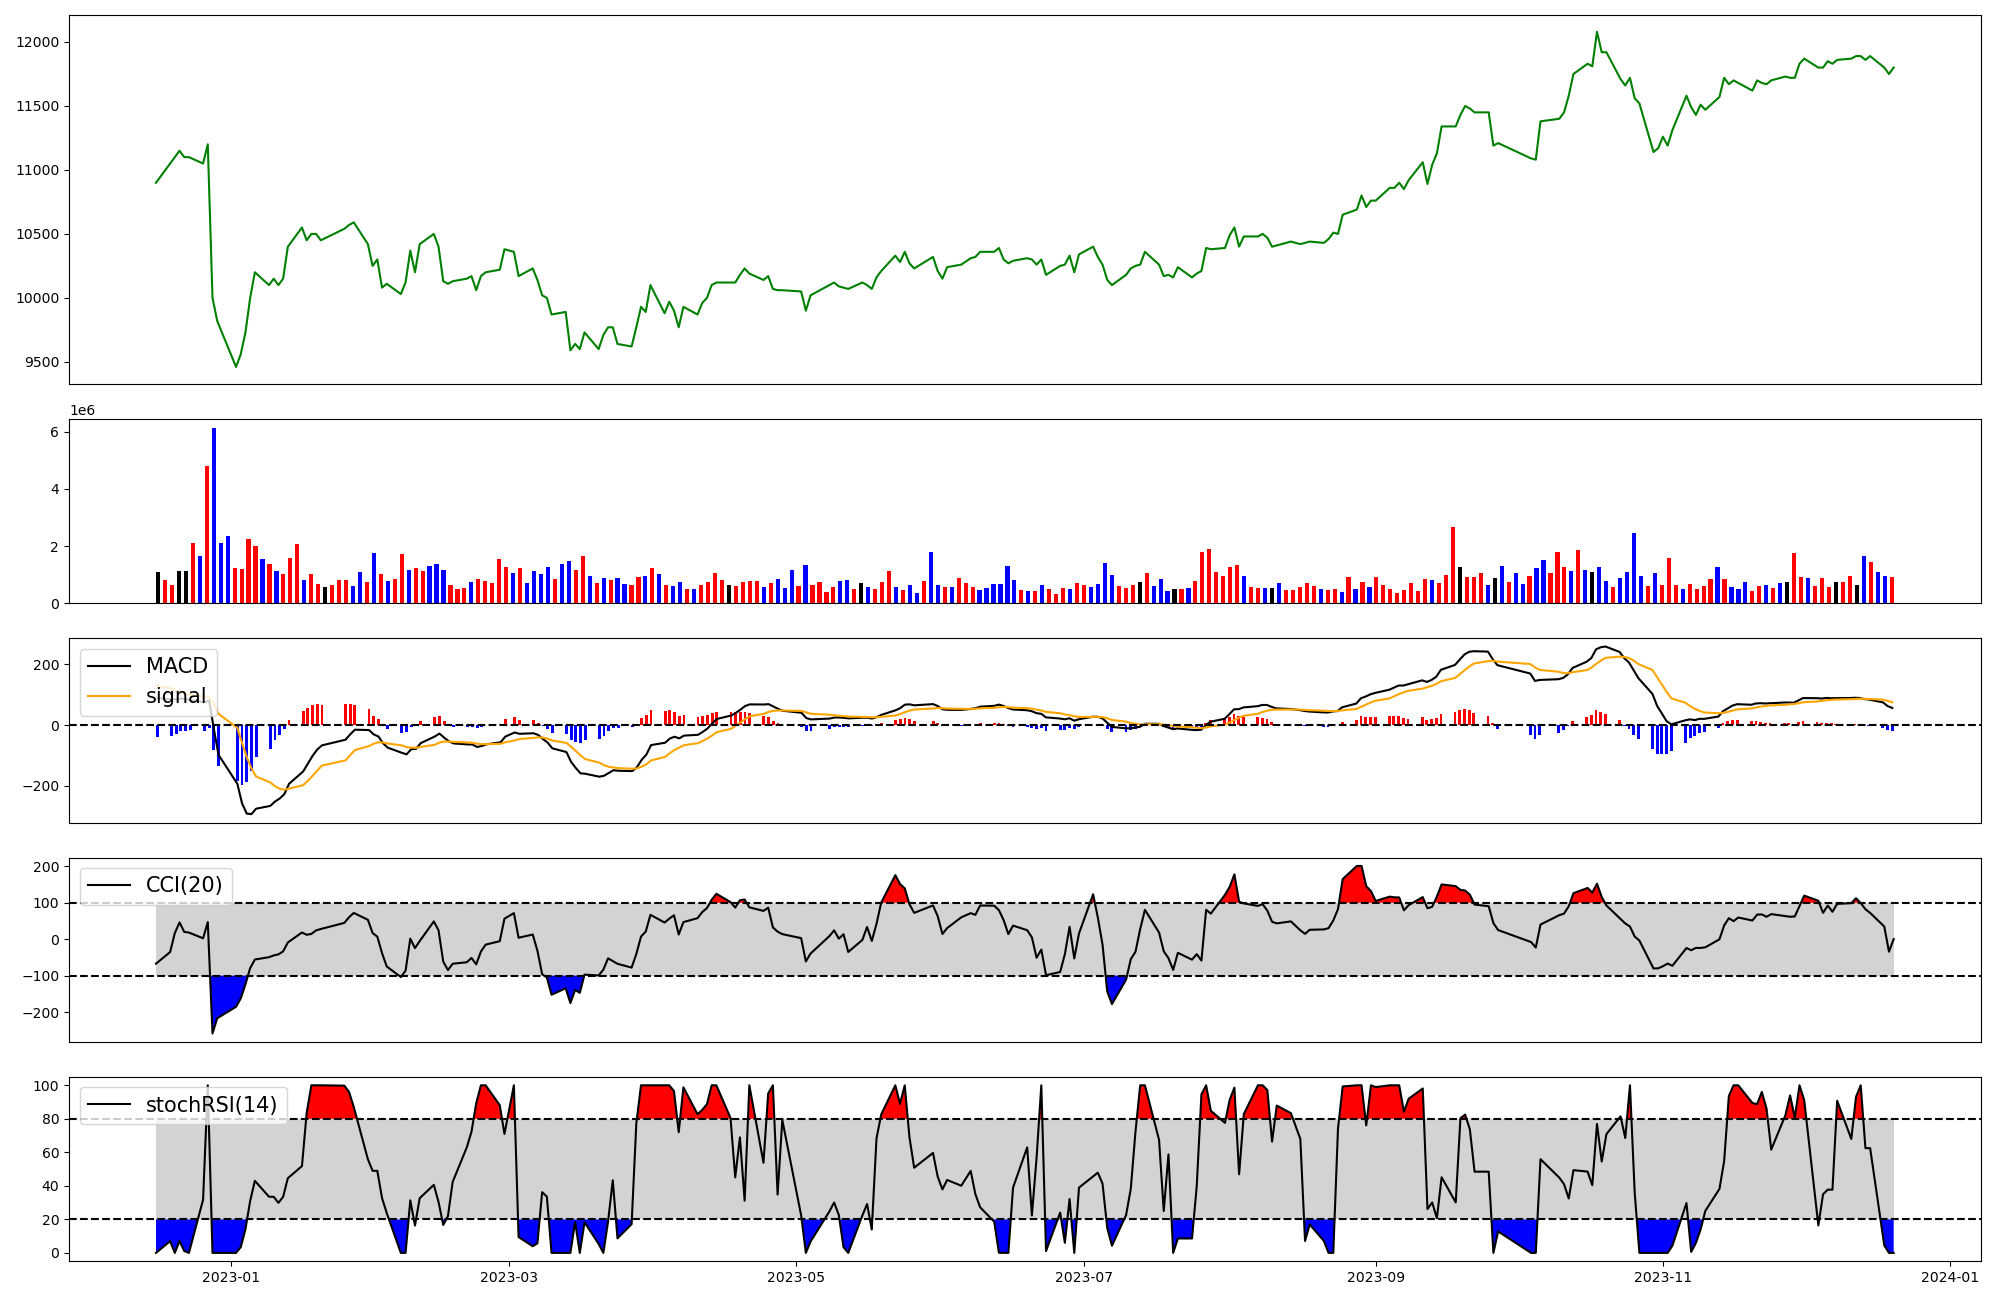Click the 12000 price axis label
The width and height of the screenshot is (2000, 1300).
38,42
